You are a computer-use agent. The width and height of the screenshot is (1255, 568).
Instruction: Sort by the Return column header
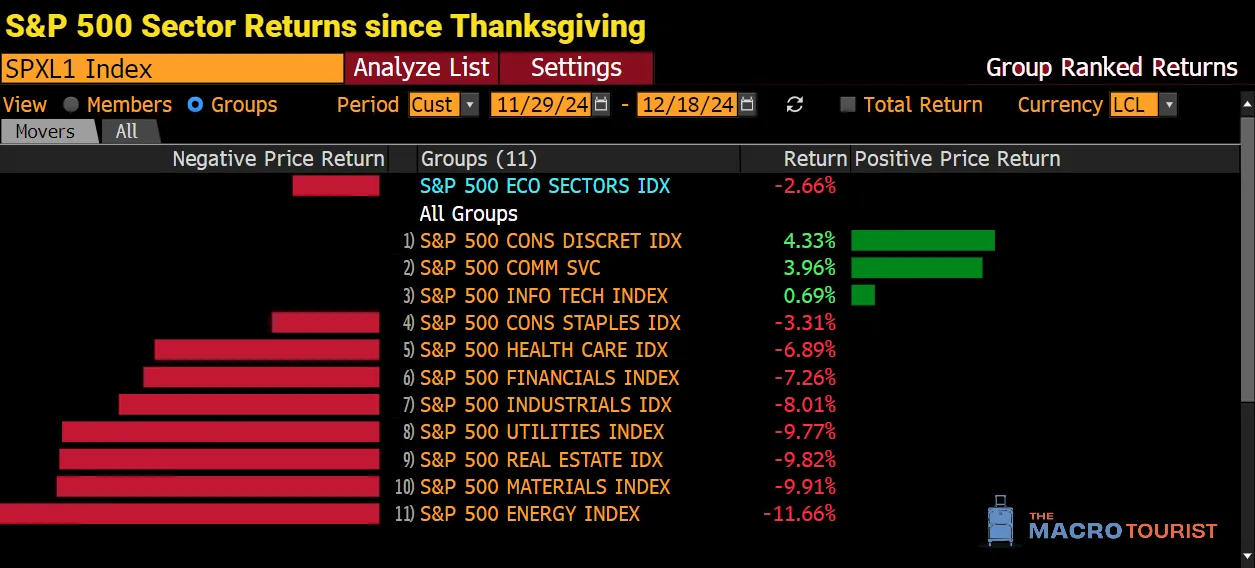815,159
